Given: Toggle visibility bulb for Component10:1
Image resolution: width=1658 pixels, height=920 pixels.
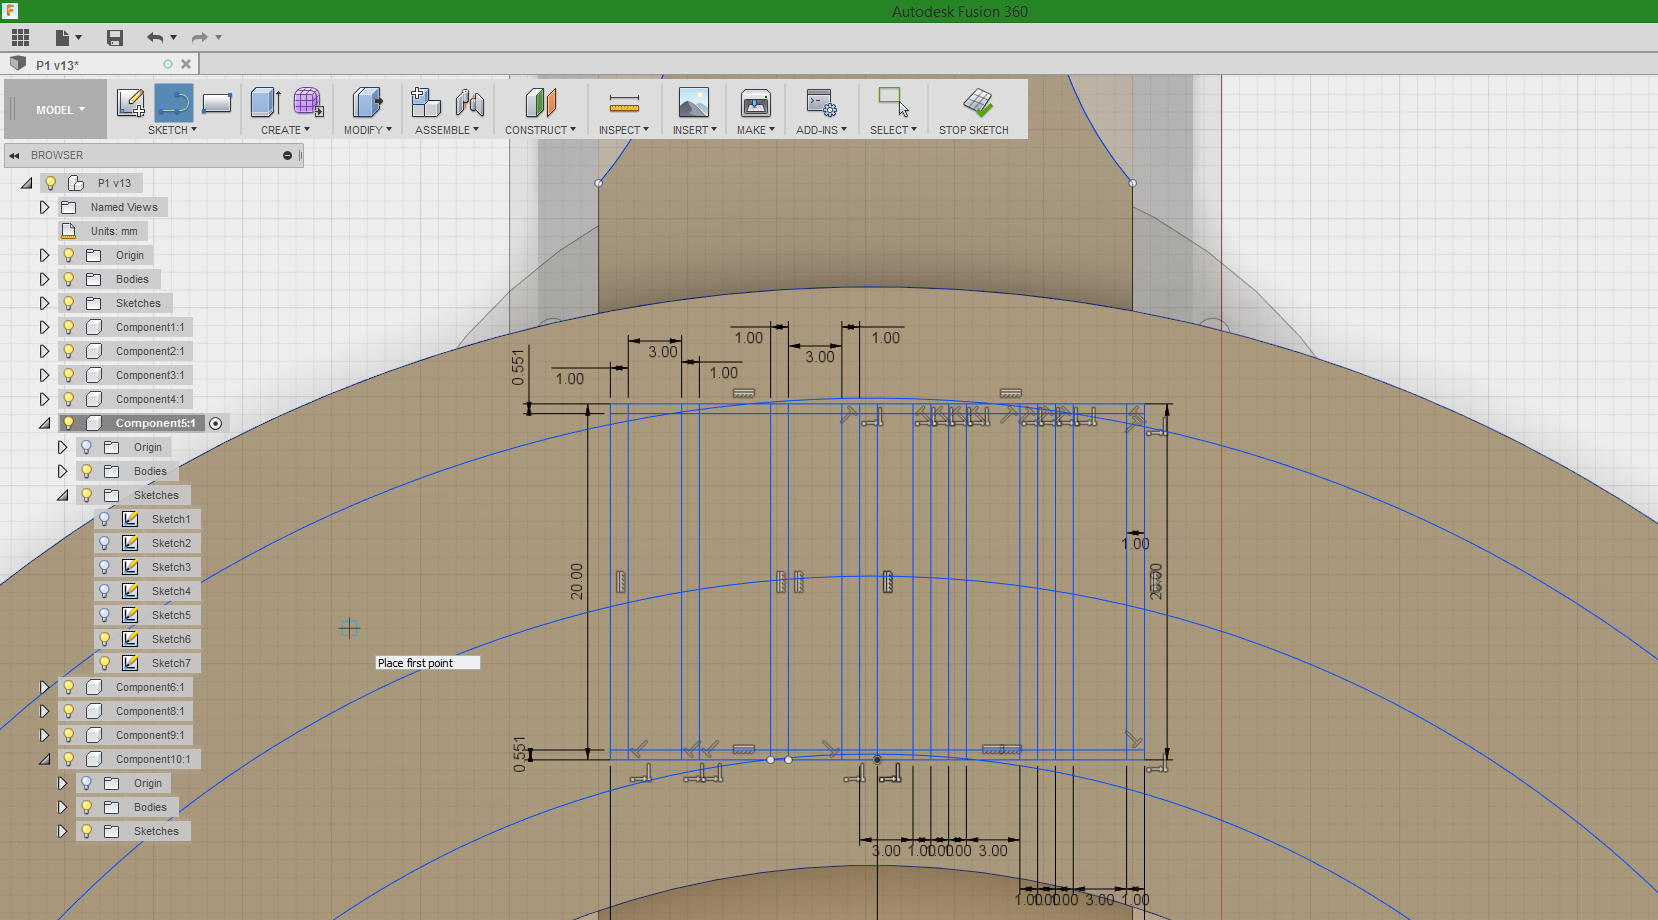Looking at the screenshot, I should coord(68,759).
